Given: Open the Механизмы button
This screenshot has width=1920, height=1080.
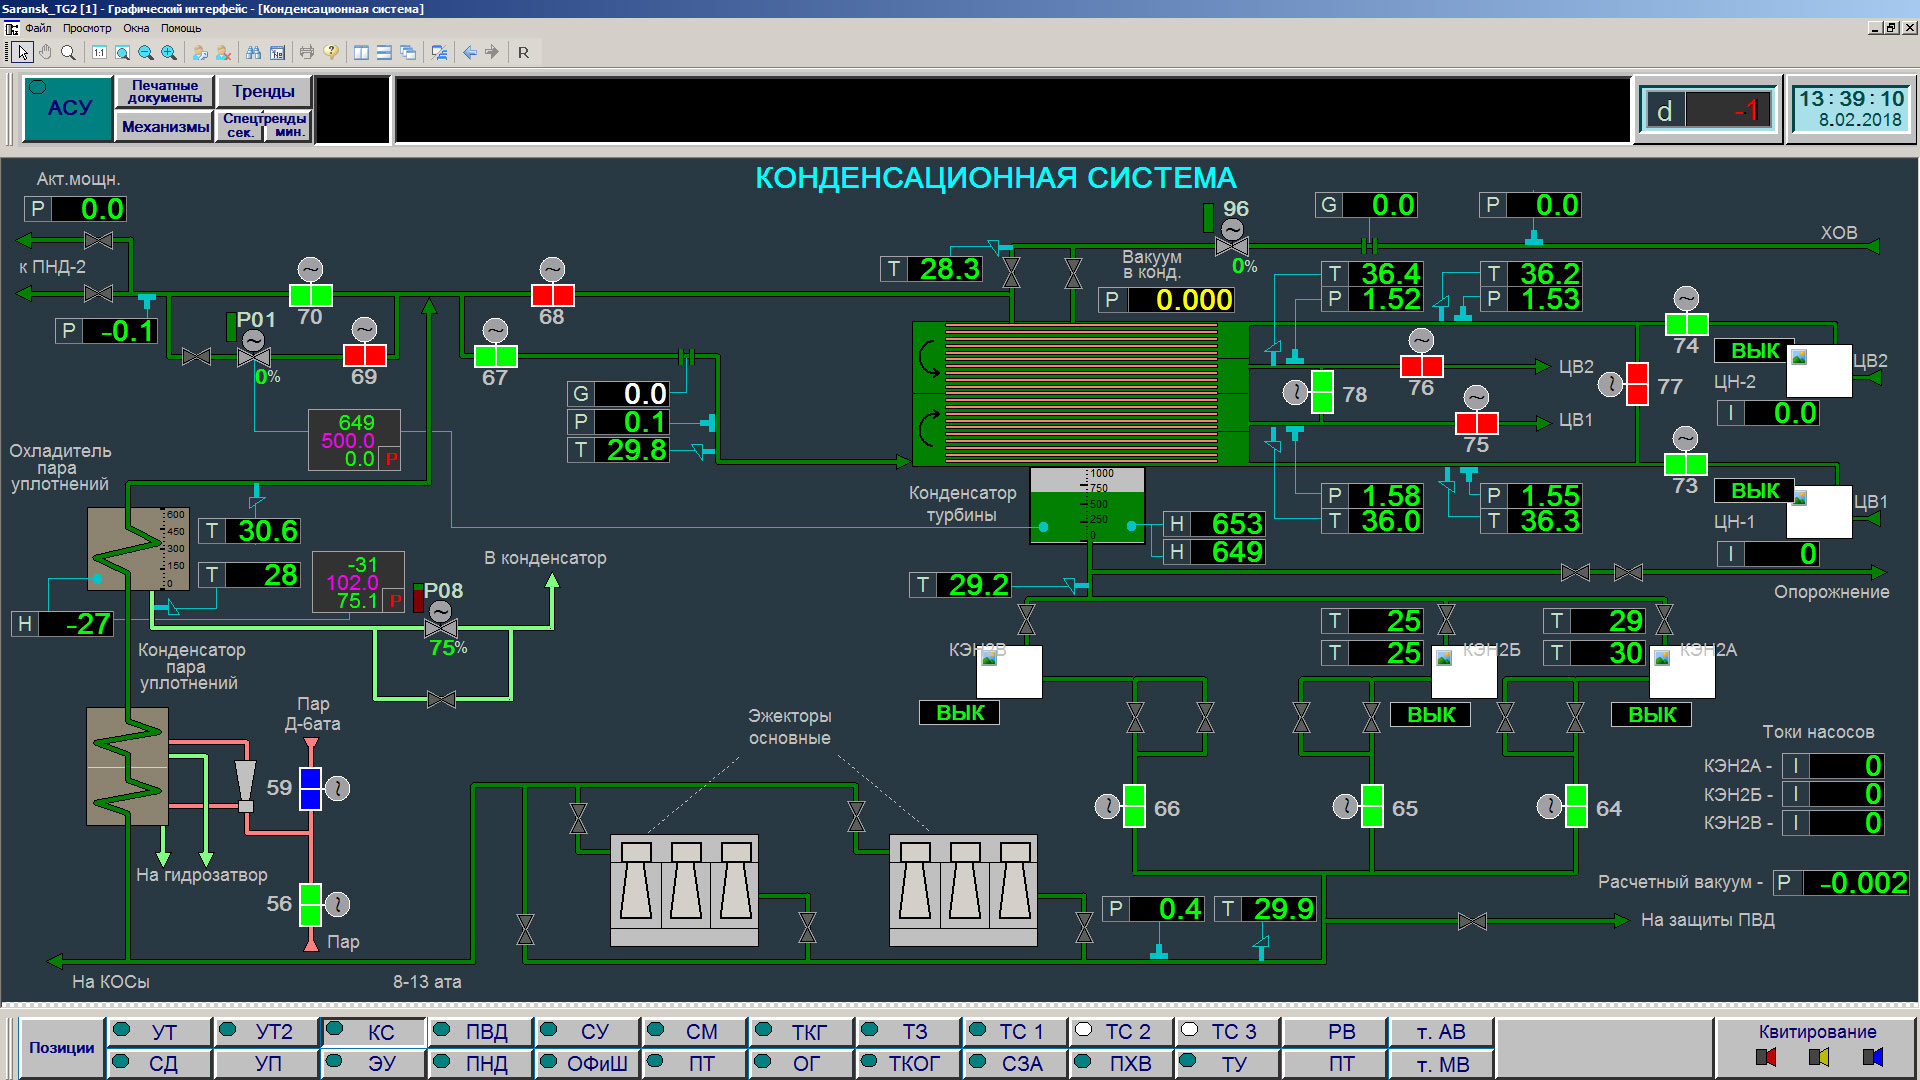Looking at the screenshot, I should (x=165, y=126).
